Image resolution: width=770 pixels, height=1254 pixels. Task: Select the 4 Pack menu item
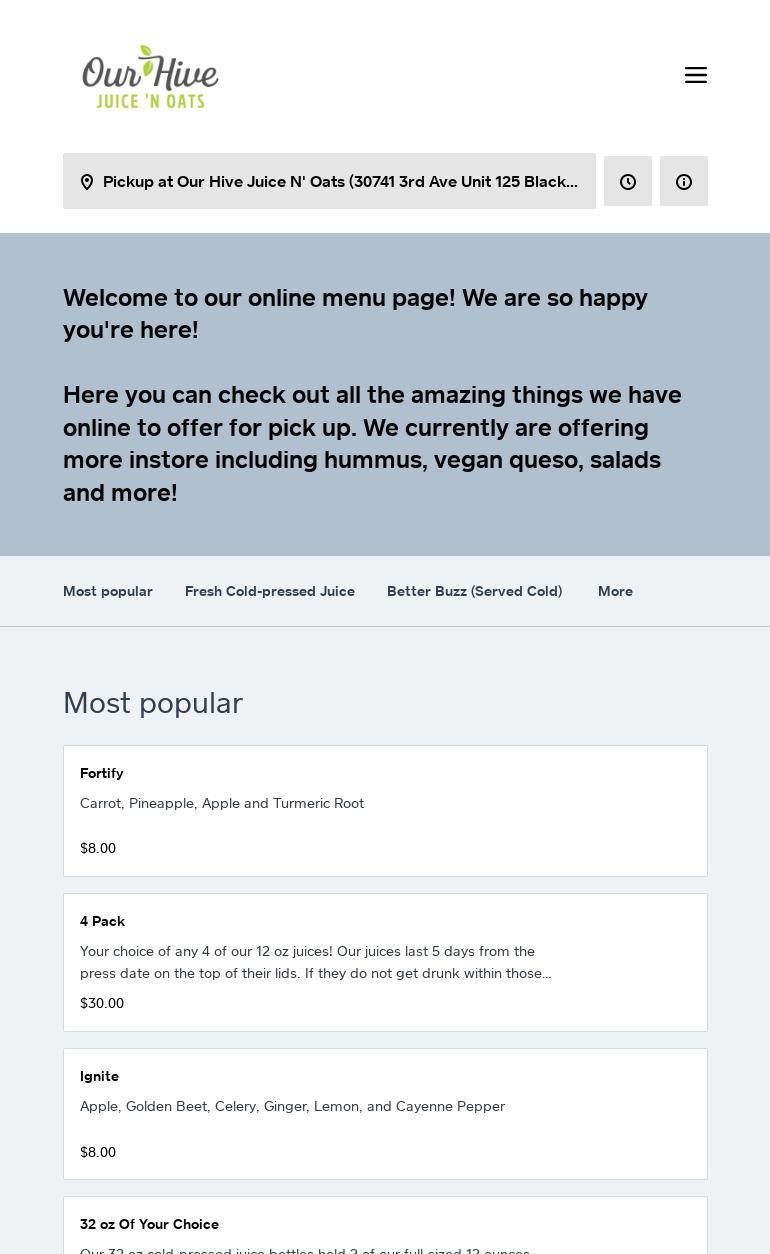[385, 962]
